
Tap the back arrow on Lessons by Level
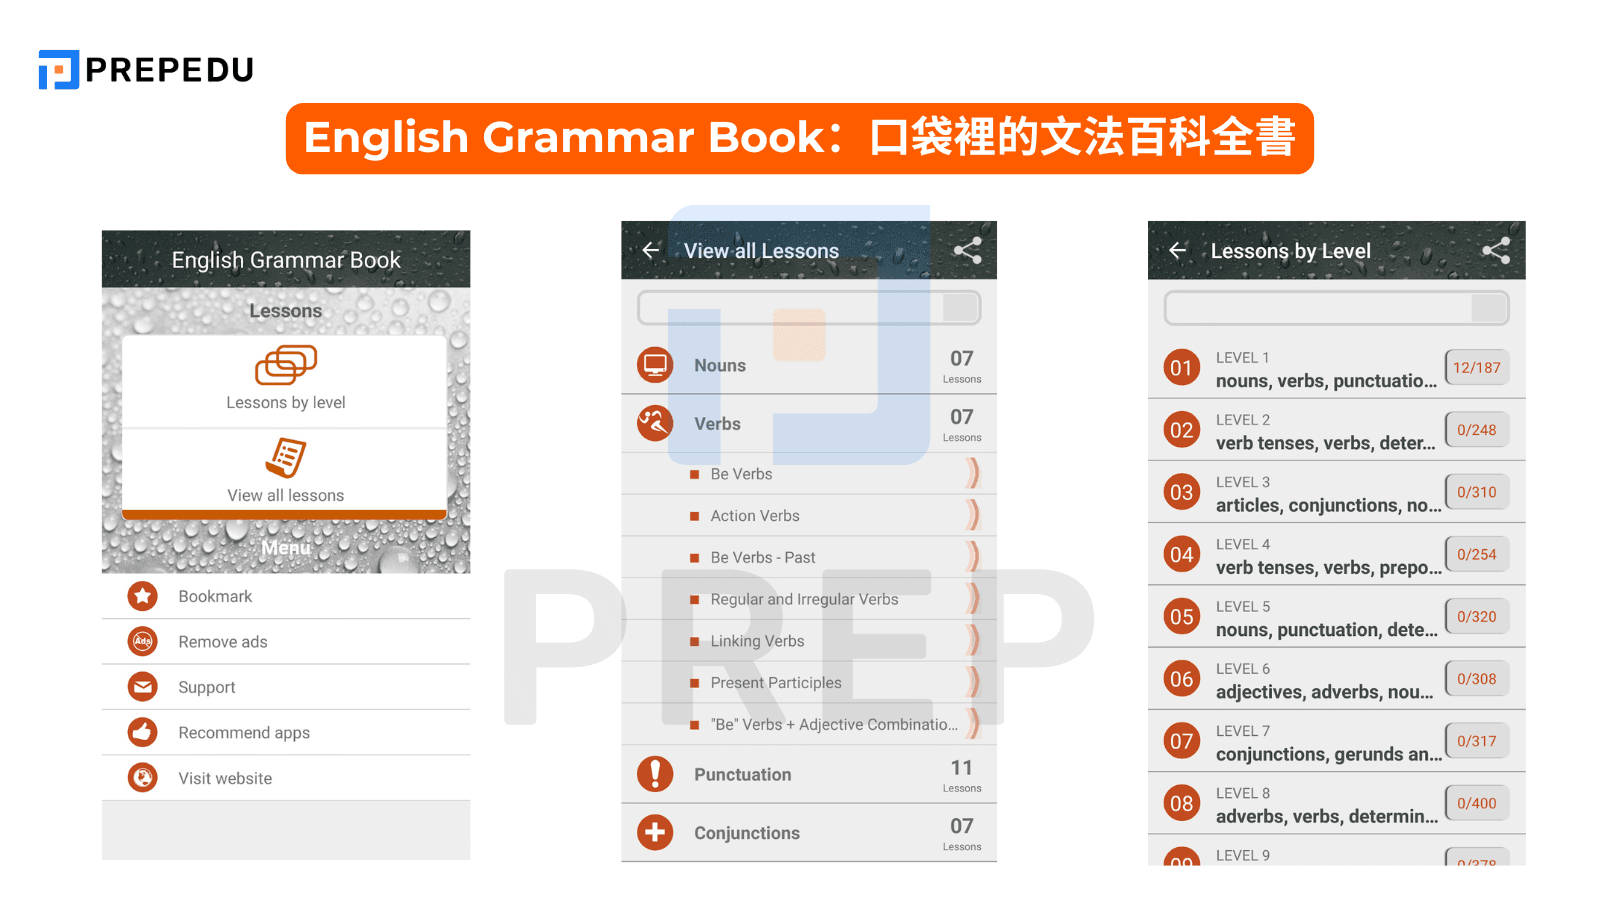click(x=1178, y=251)
